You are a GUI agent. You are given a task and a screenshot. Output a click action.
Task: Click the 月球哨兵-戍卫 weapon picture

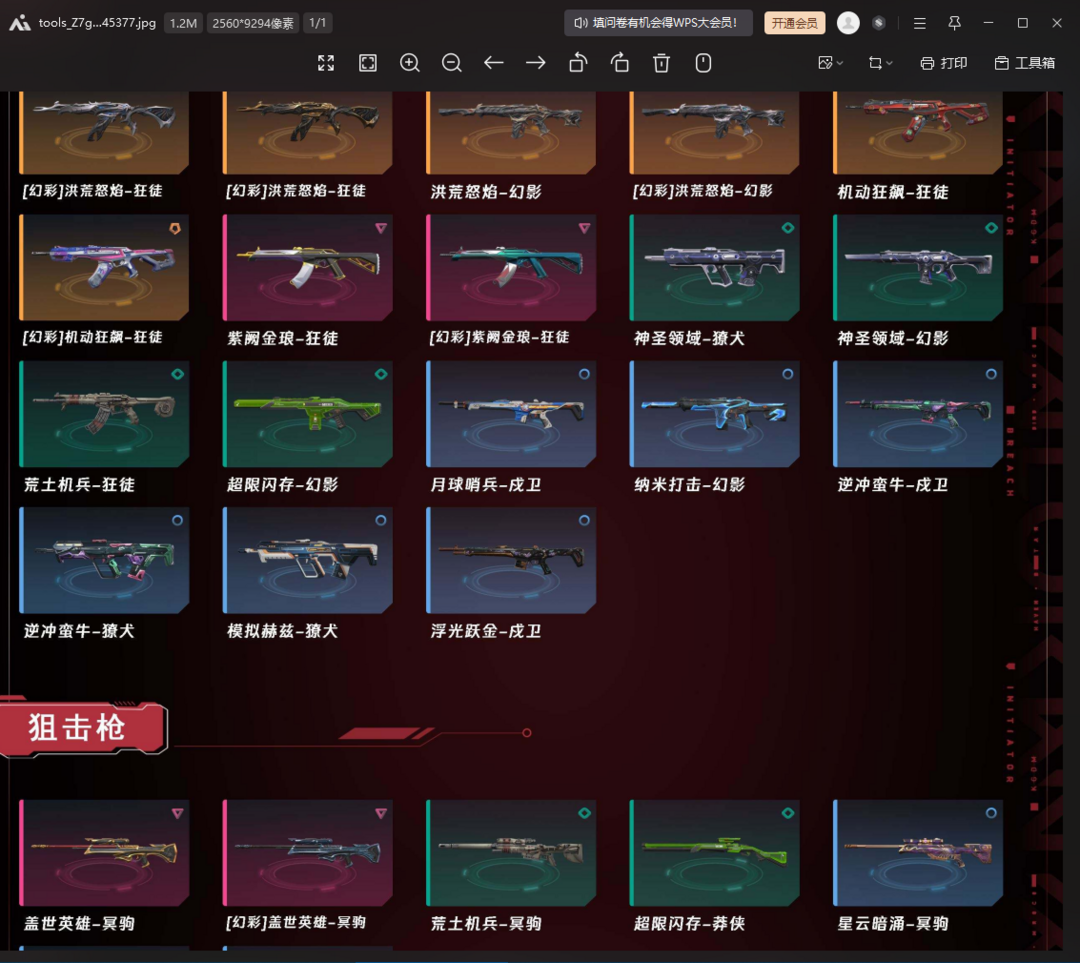pos(511,414)
